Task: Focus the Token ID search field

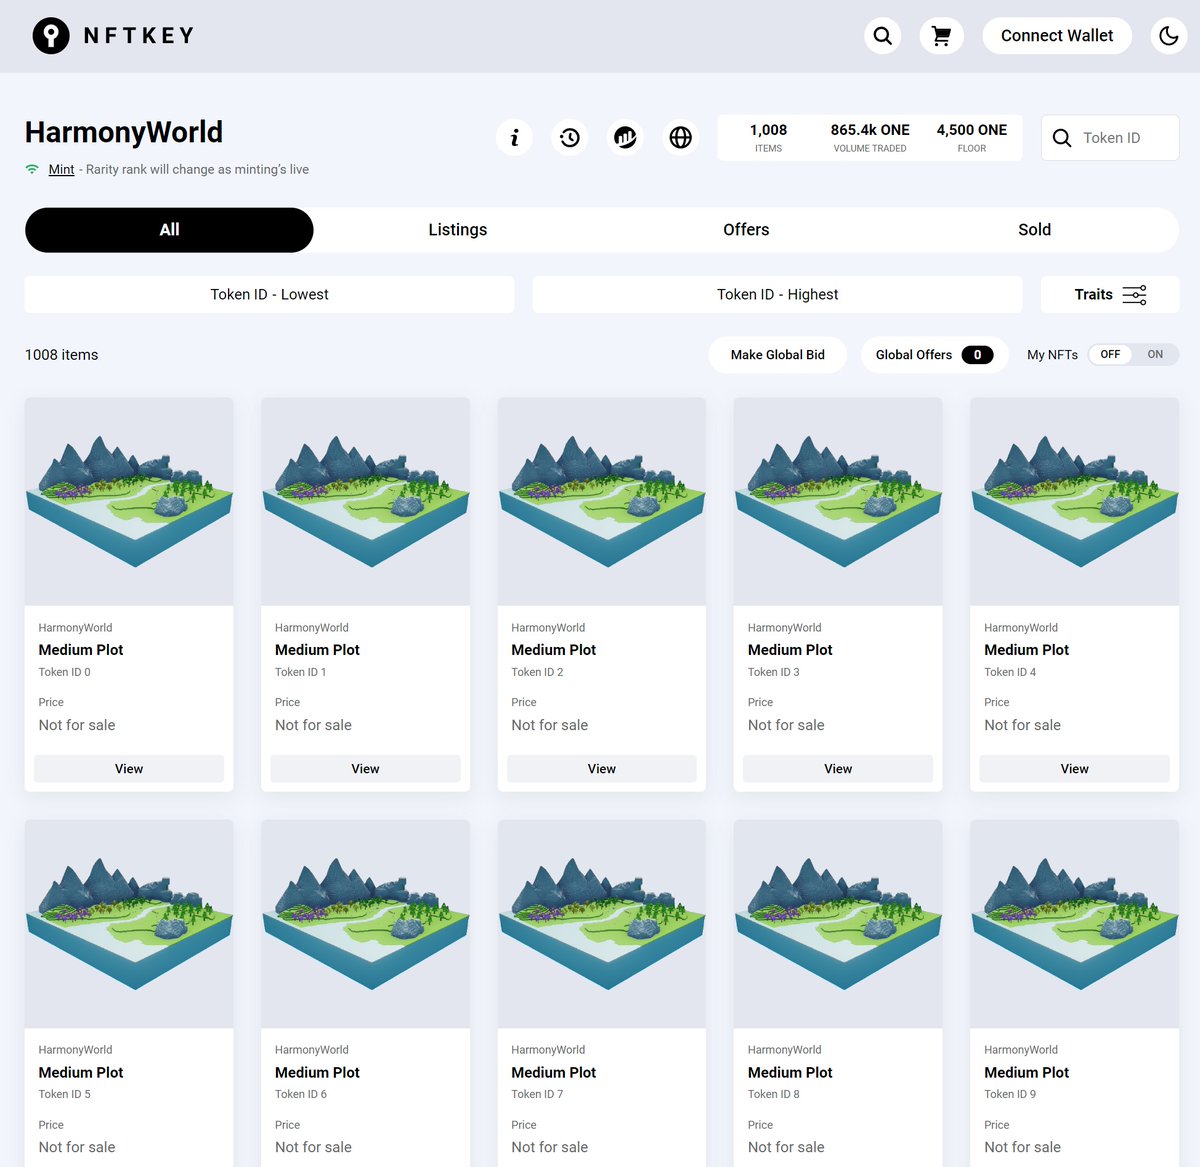Action: pyautogui.click(x=1110, y=138)
